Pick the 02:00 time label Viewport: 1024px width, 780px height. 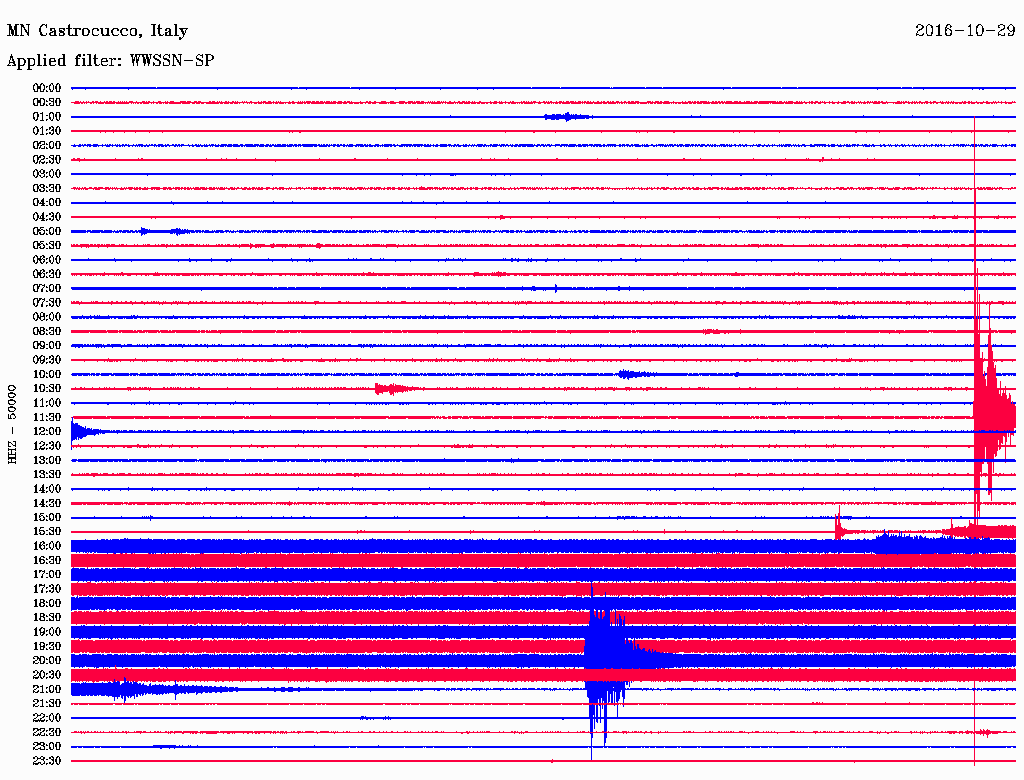(47, 145)
